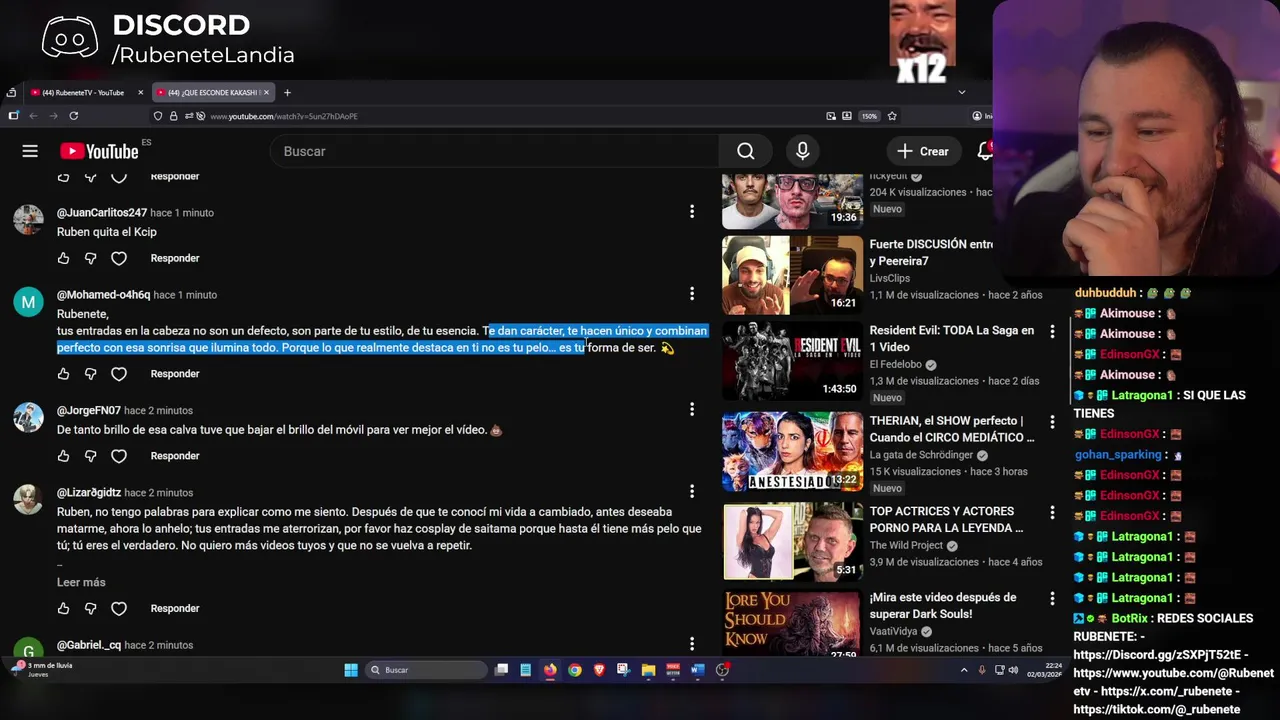Like @JorgeFN07's comment about the calva
Viewport: 1280px width, 720px height.
63,456
